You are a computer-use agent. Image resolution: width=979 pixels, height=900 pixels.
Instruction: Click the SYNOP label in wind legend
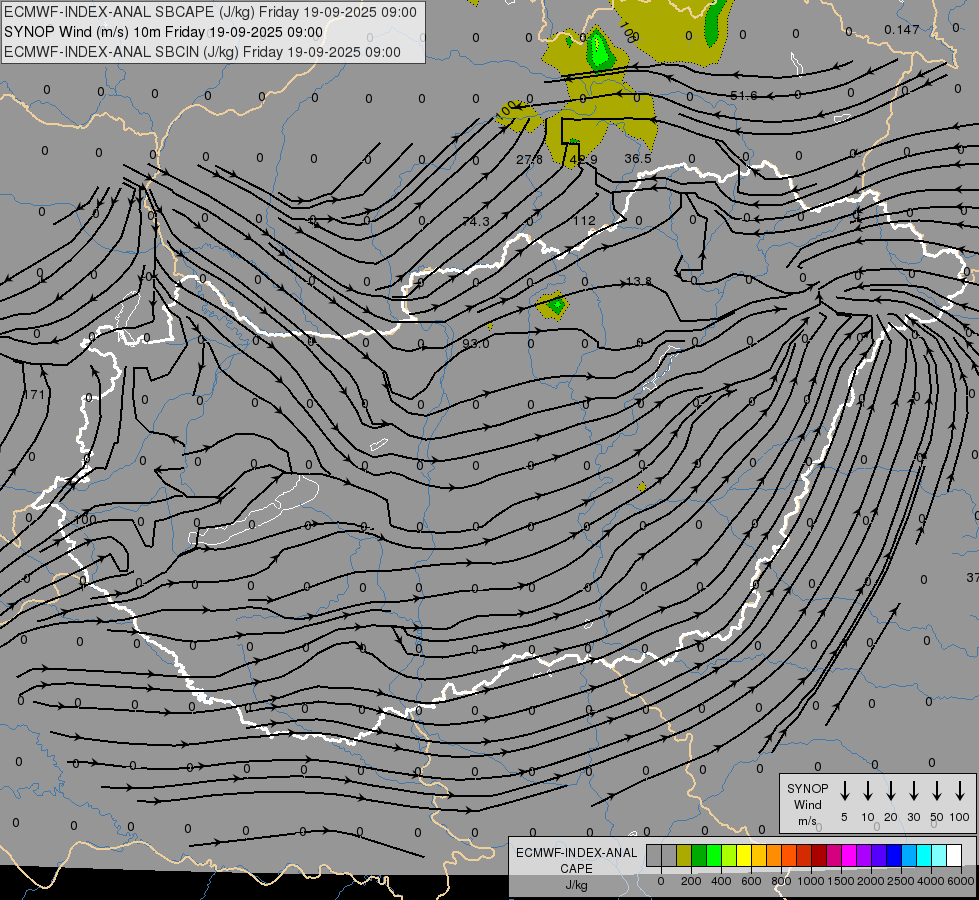pyautogui.click(x=807, y=788)
